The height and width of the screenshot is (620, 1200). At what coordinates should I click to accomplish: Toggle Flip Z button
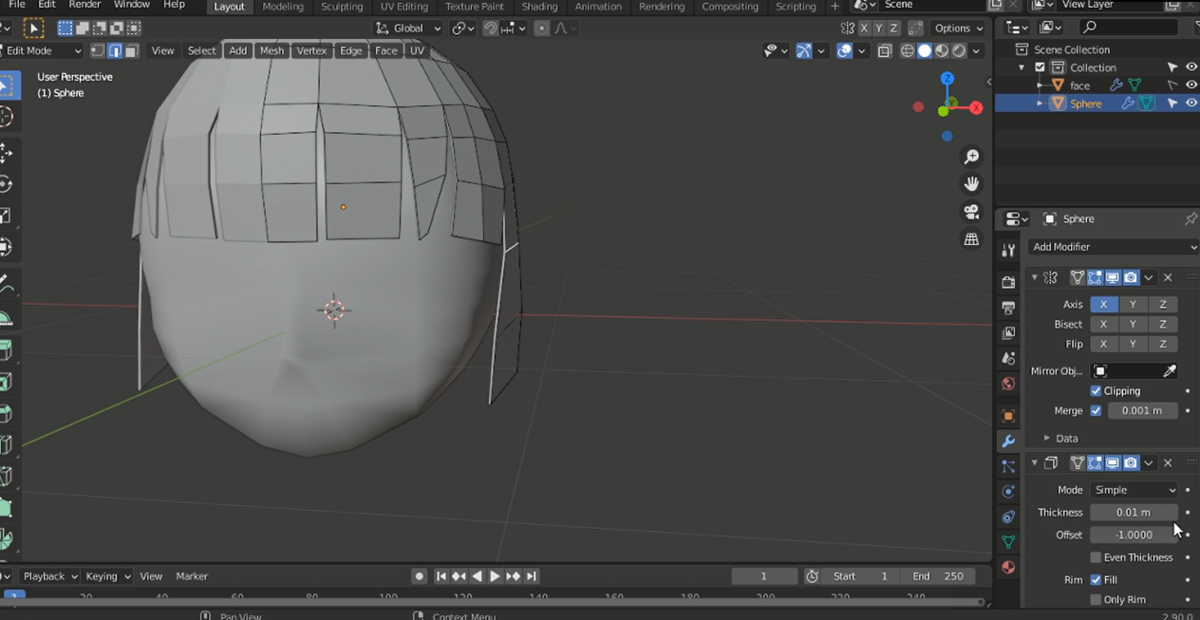click(x=1163, y=344)
